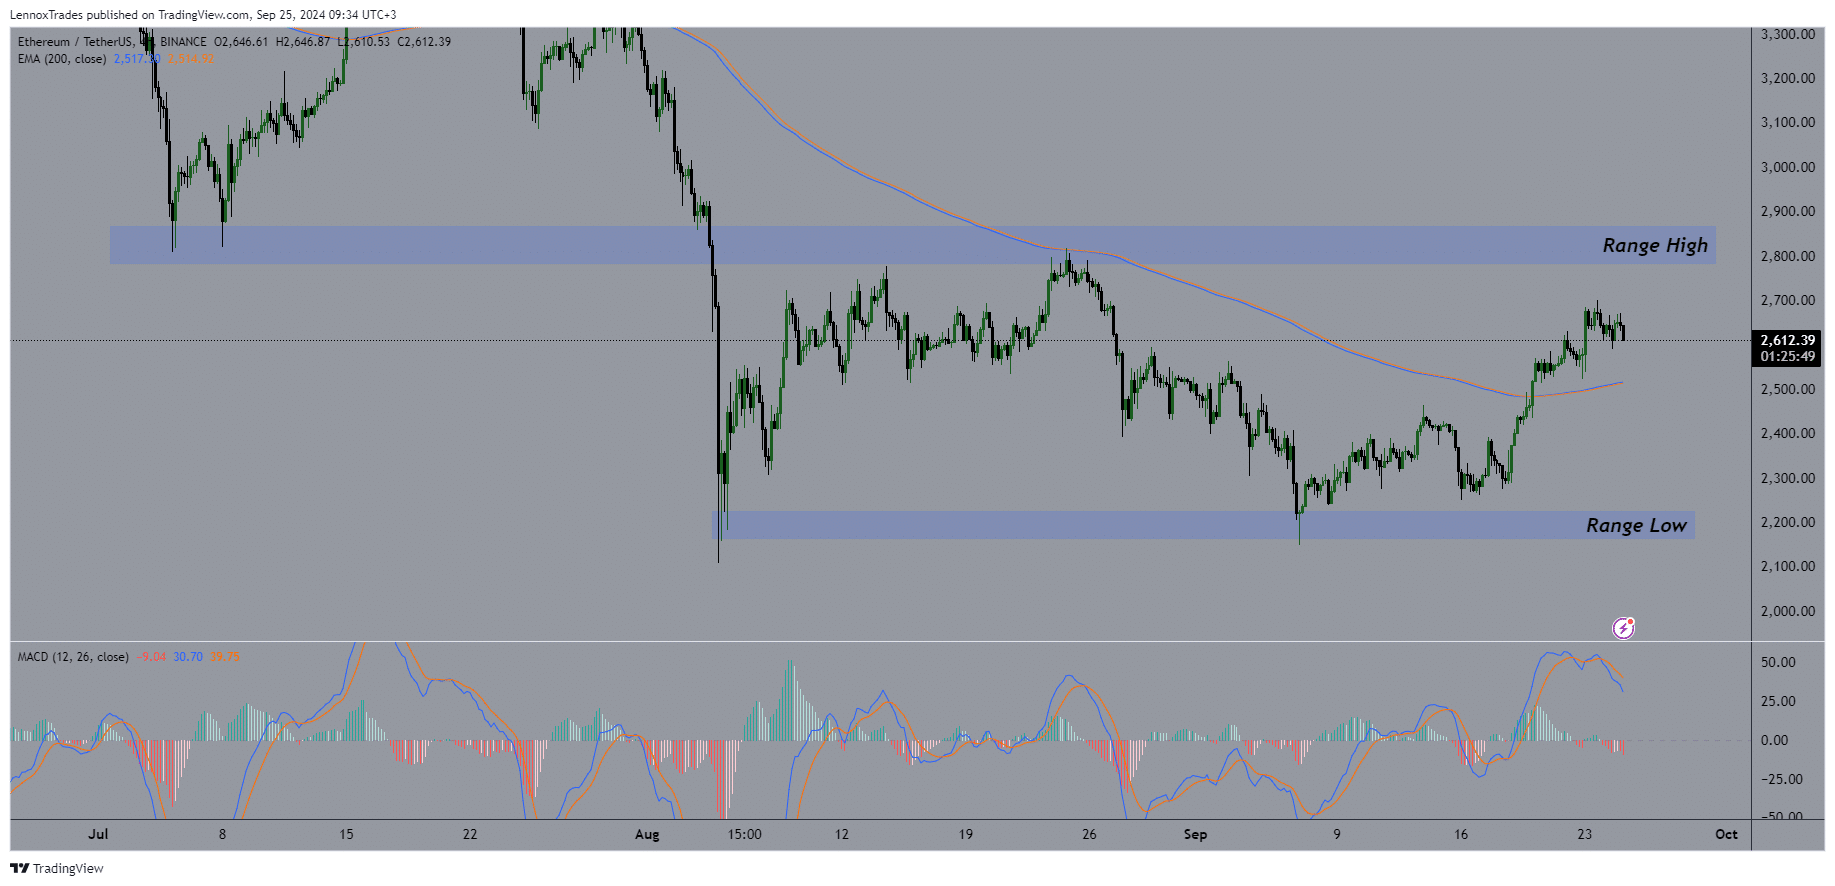1835x886 pixels.
Task: Click the 15:00 label on time axis
Action: click(x=744, y=834)
